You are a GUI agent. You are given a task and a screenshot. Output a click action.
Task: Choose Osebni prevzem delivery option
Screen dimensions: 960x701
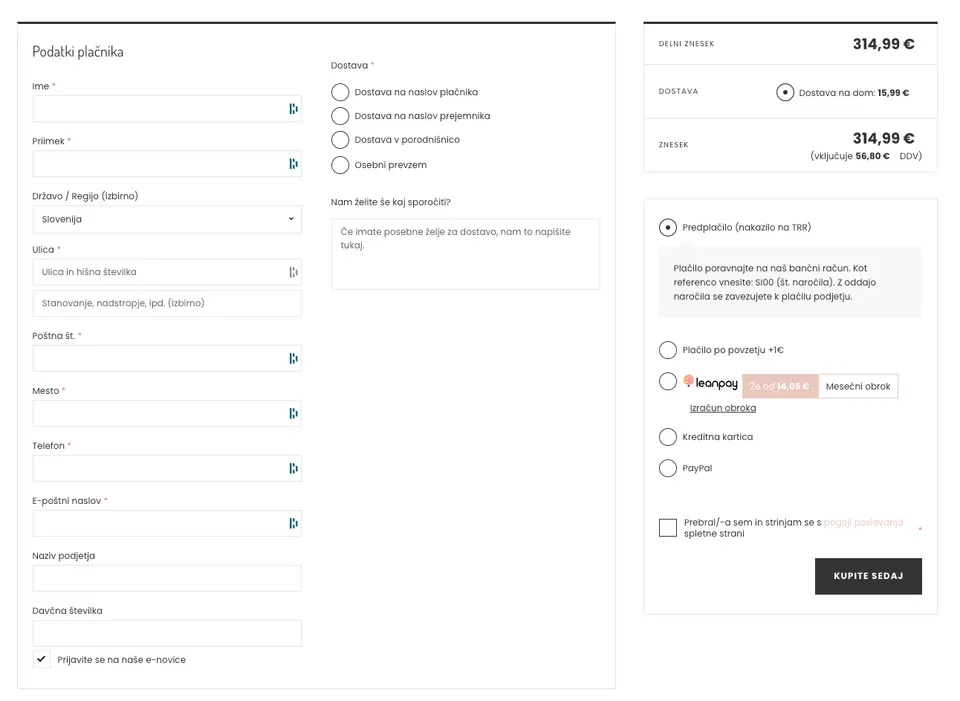[340, 165]
